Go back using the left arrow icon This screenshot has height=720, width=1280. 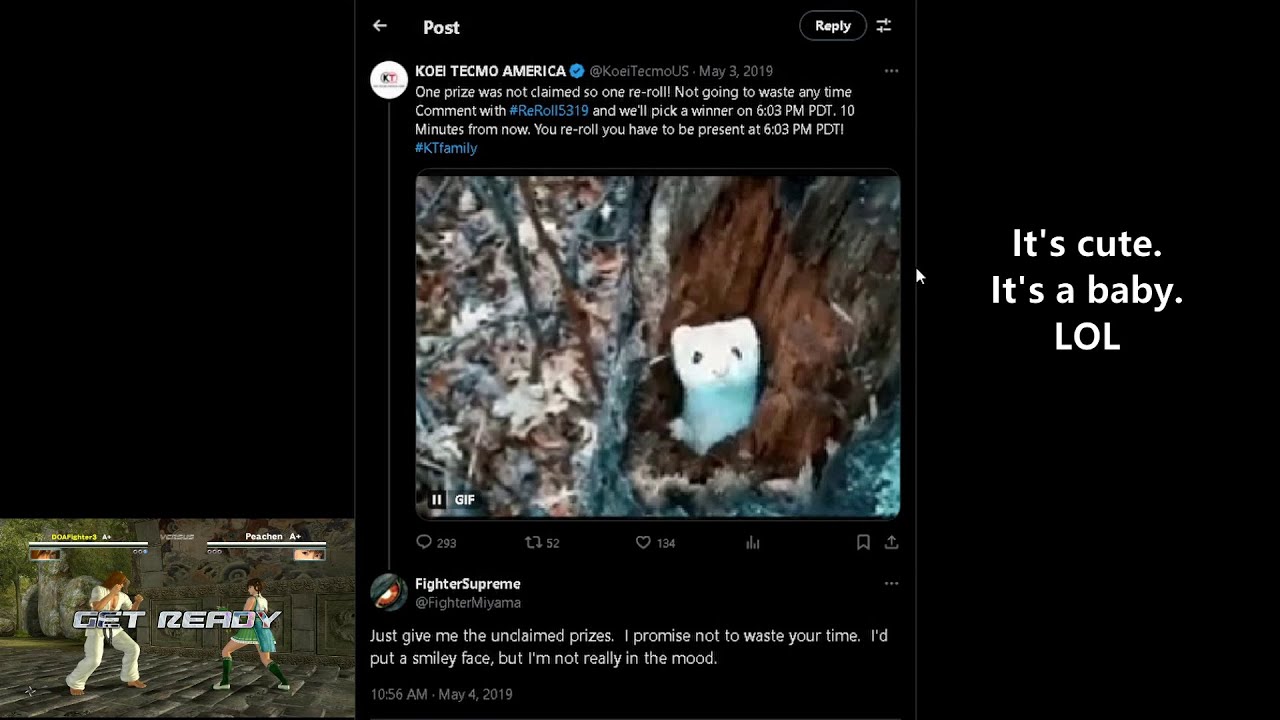coord(380,26)
